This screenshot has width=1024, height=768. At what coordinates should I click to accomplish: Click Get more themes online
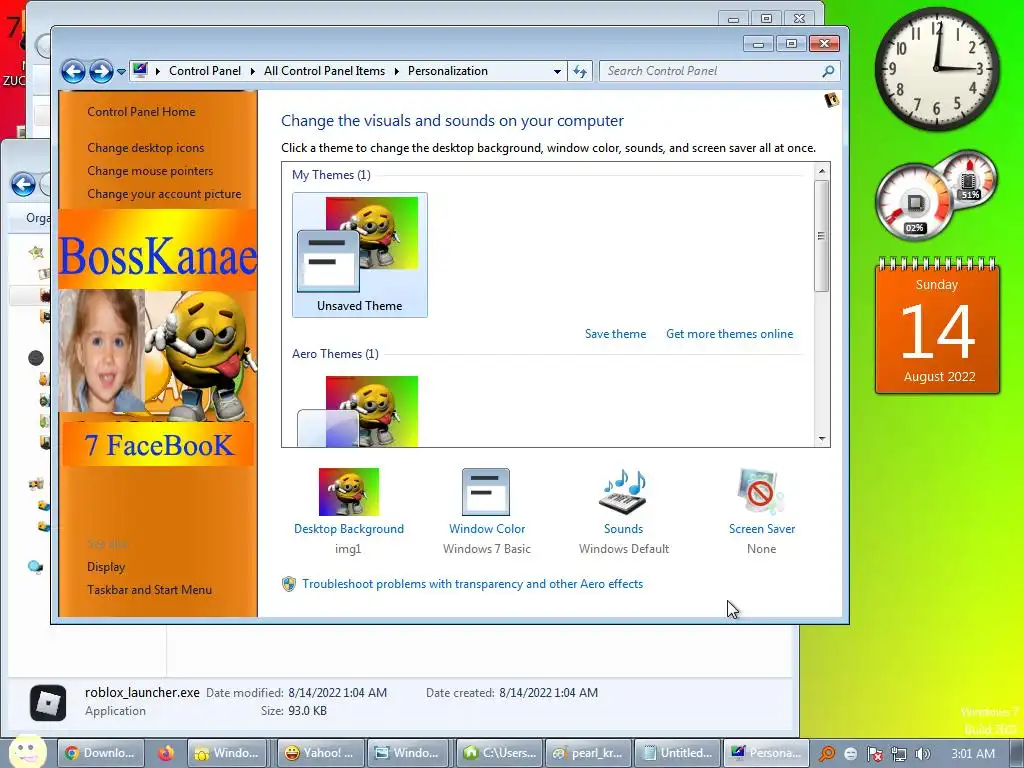[x=729, y=334]
